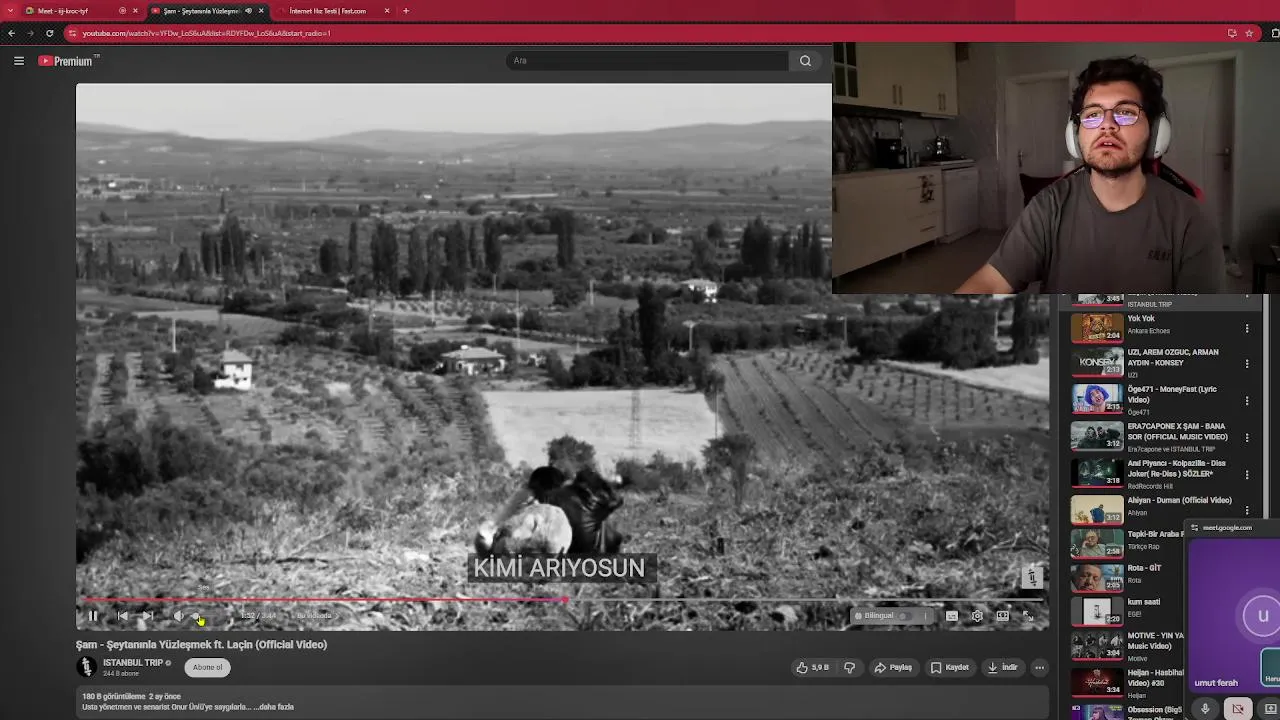Open the install/cast icon in address bar
This screenshot has height=720, width=1280.
(x=1232, y=33)
